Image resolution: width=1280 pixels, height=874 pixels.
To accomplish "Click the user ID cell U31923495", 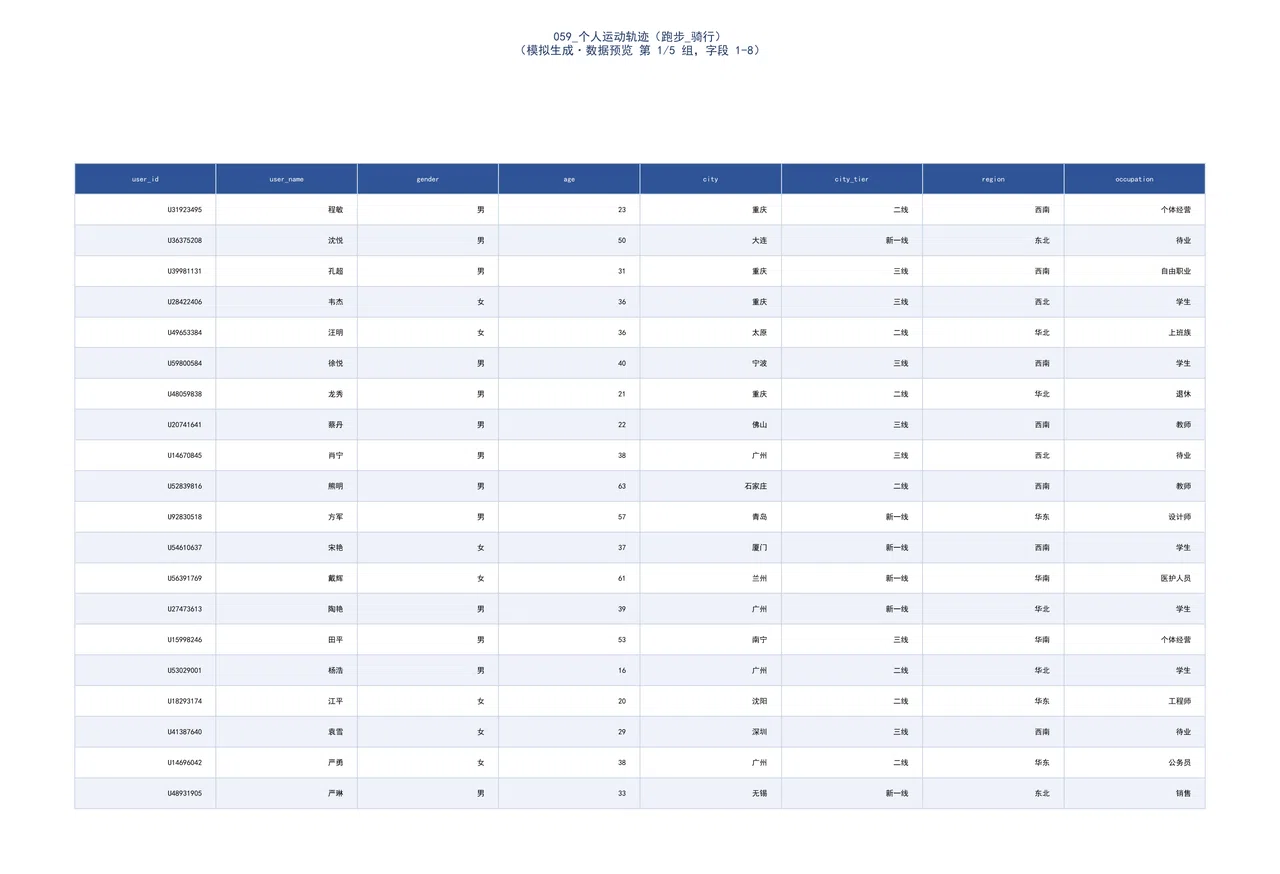I will 145,210.
